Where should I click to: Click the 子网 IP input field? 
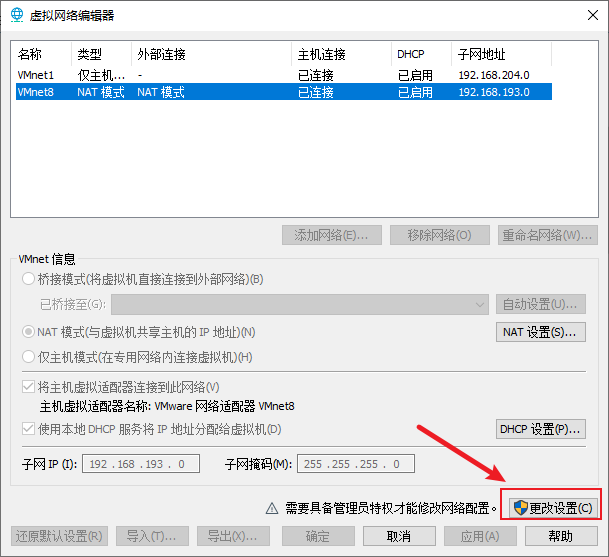pos(141,464)
